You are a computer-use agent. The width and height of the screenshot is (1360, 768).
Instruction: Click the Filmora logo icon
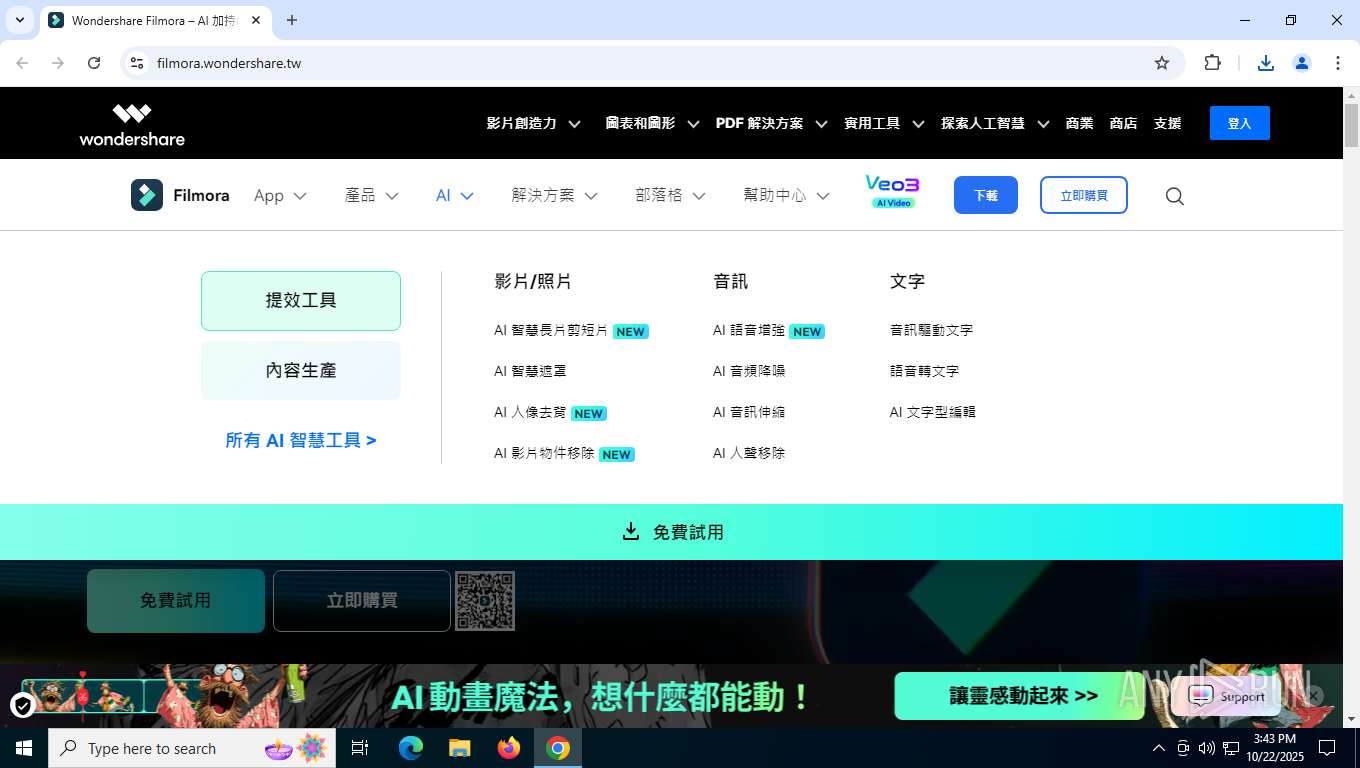(147, 195)
